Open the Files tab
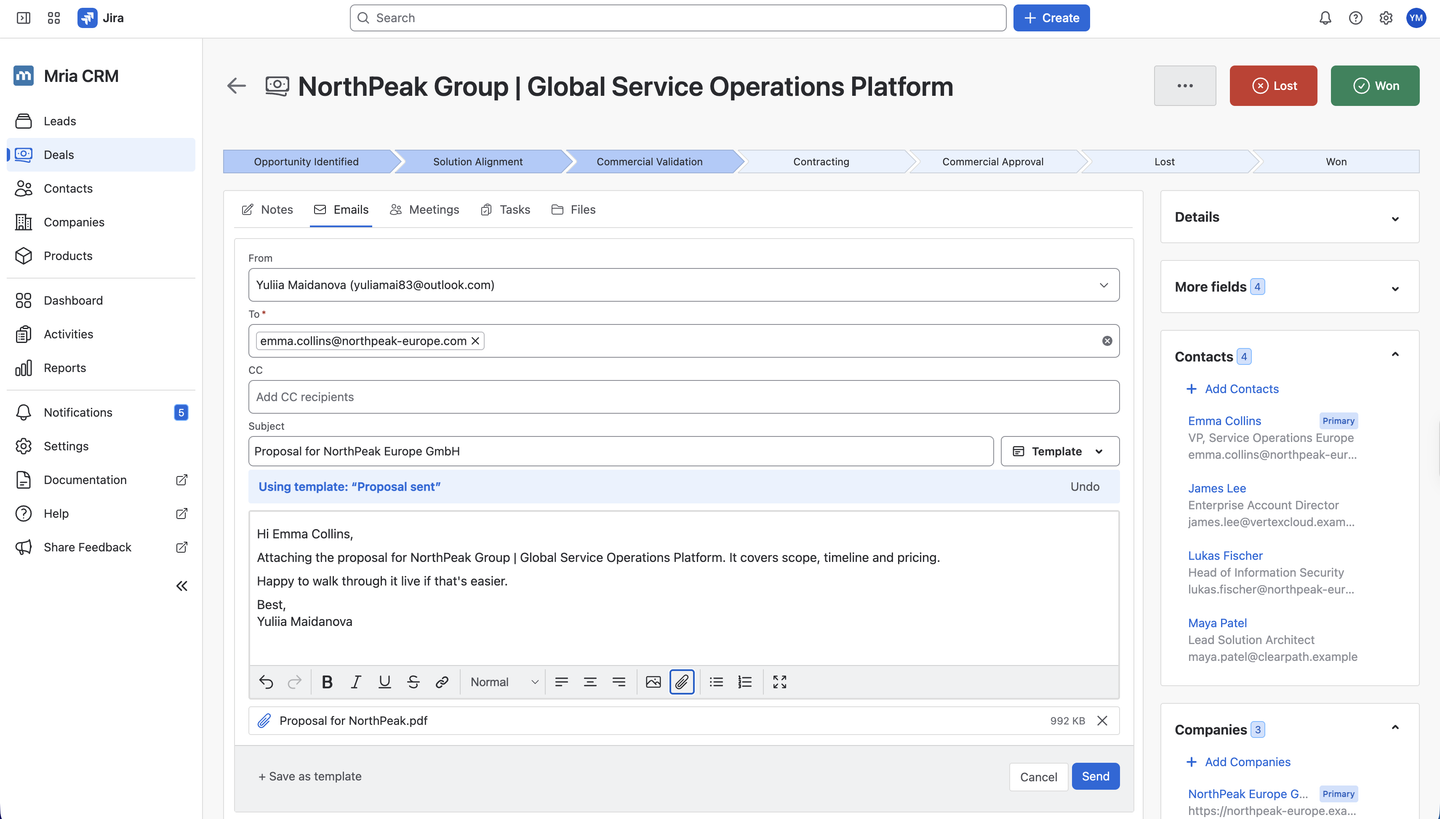This screenshot has height=819, width=1440. point(573,210)
